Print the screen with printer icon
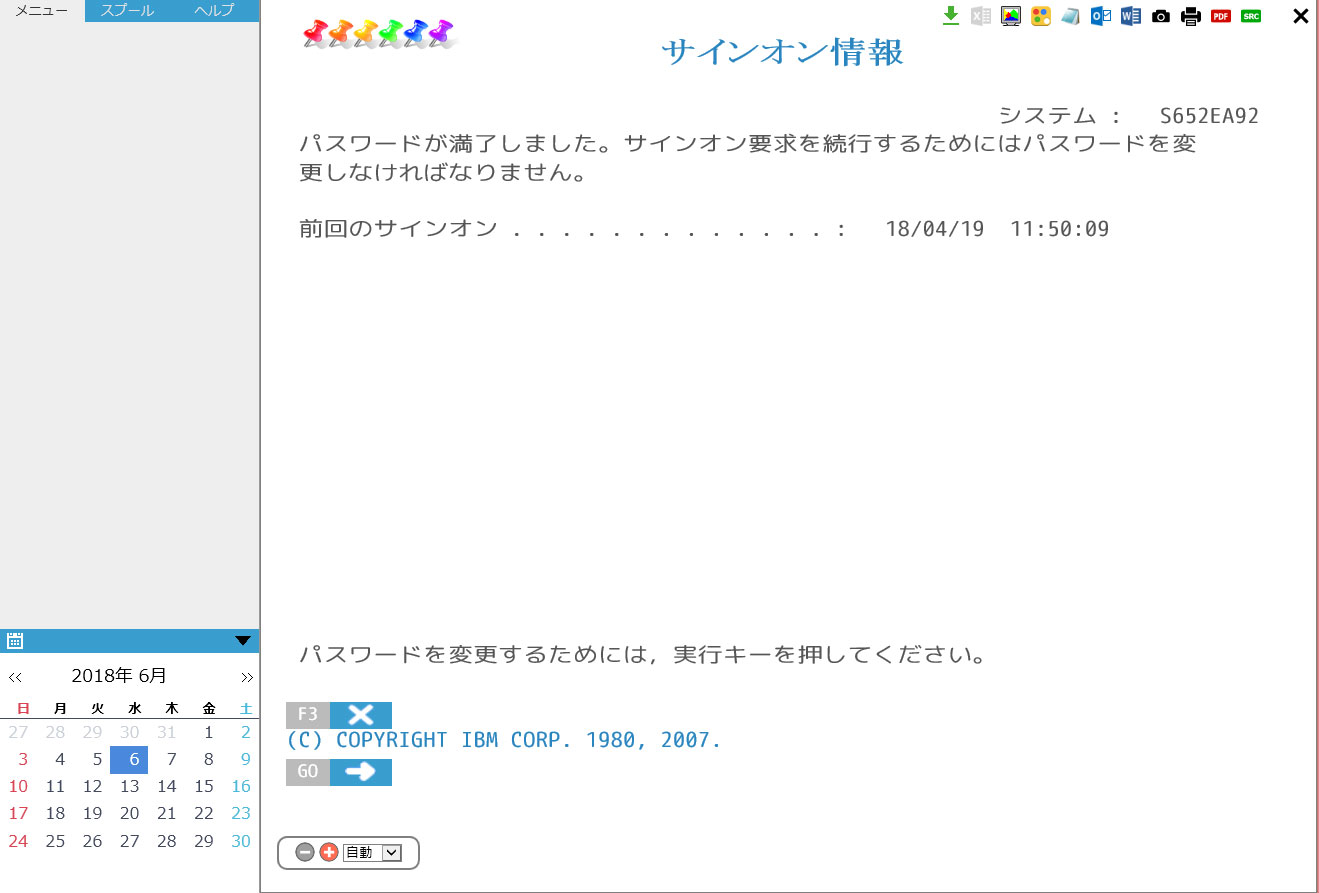Viewport: 1319px width, 893px height. [1191, 16]
